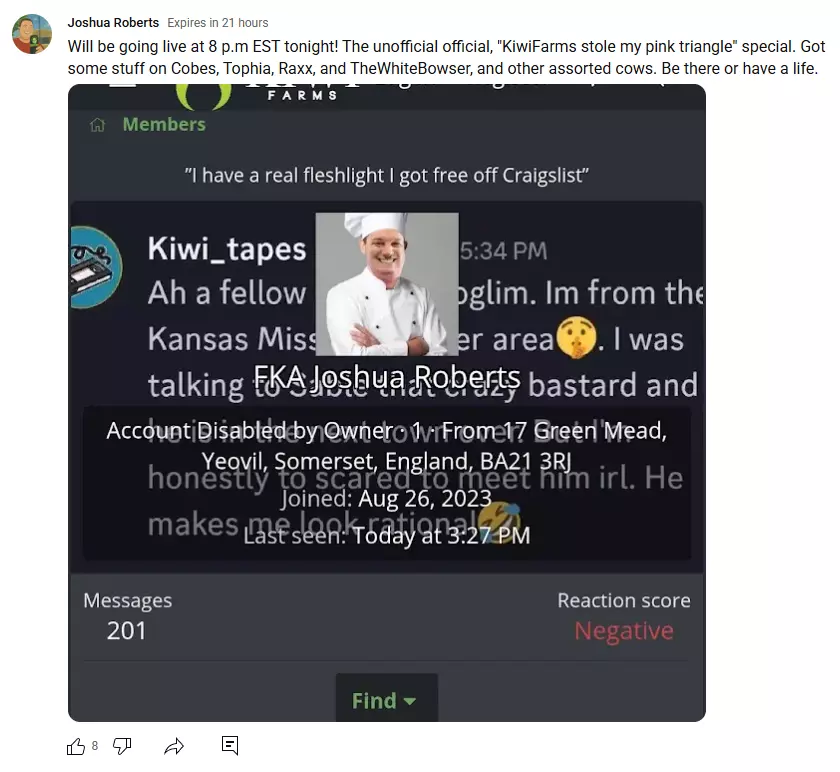Image resolution: width=840 pixels, height=772 pixels.
Task: Click the Negative reaction score
Action: [x=624, y=631]
